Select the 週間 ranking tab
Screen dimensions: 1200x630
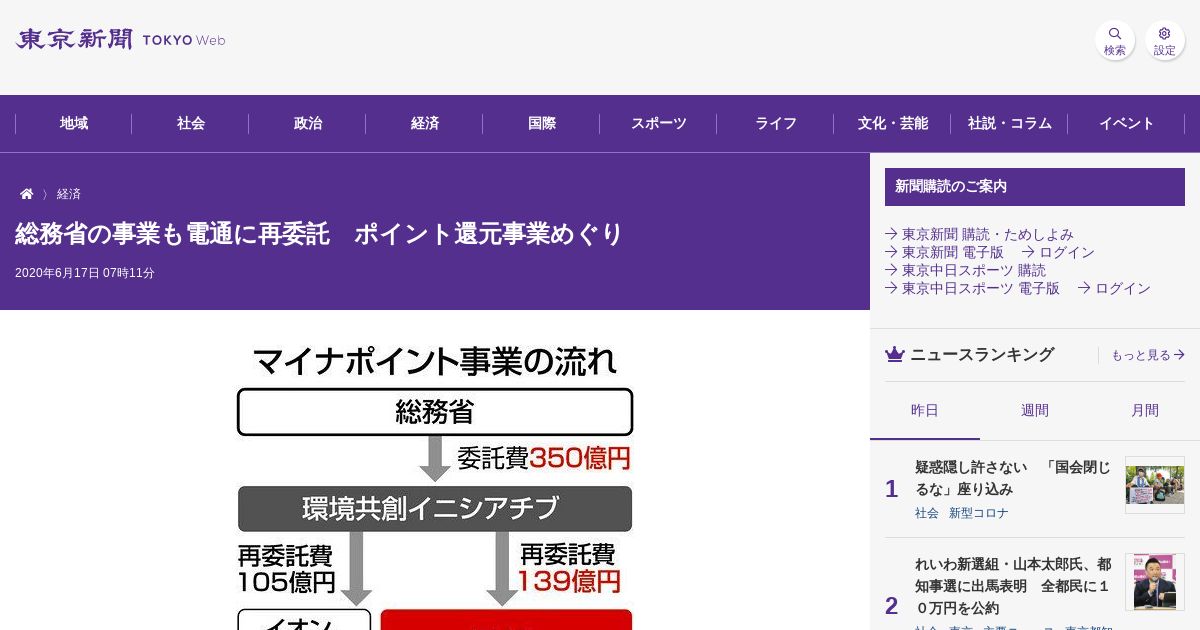tap(1035, 411)
